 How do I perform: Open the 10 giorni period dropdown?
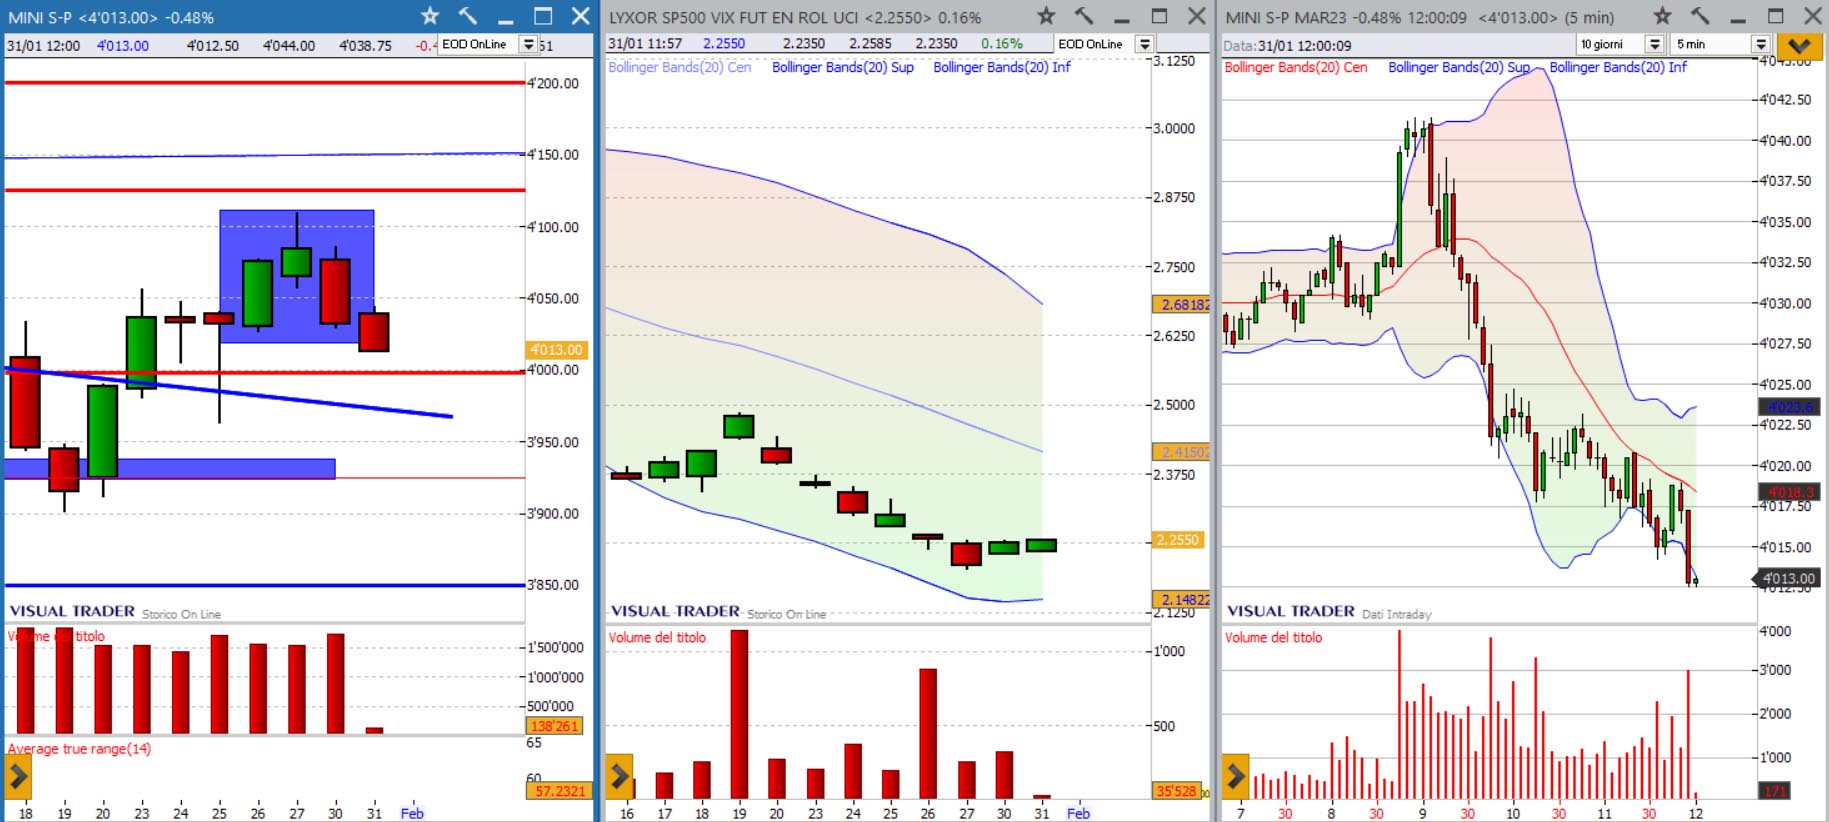coord(1654,44)
